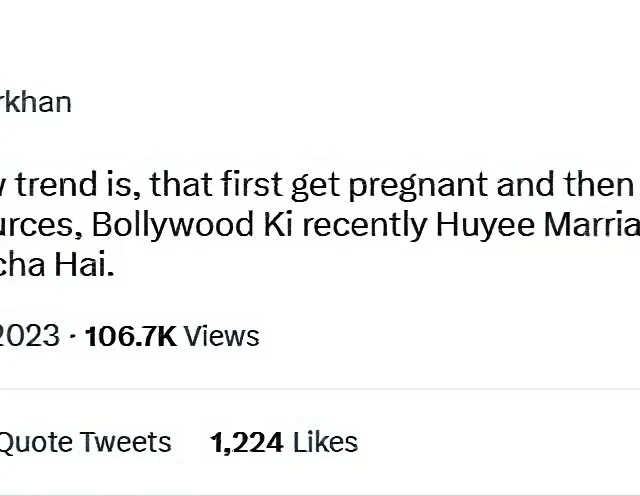Click the word "Bollywood" in tweet

click(172, 227)
